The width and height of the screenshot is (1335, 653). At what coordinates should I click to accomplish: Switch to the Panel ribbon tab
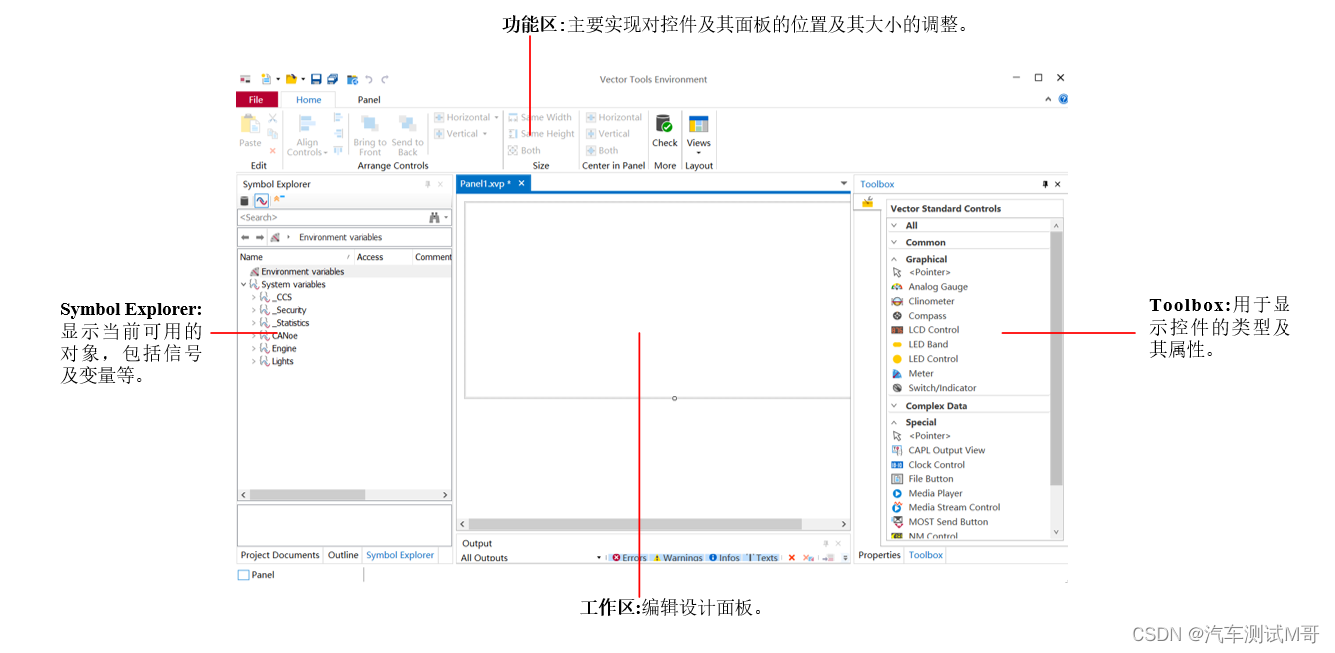click(x=369, y=99)
